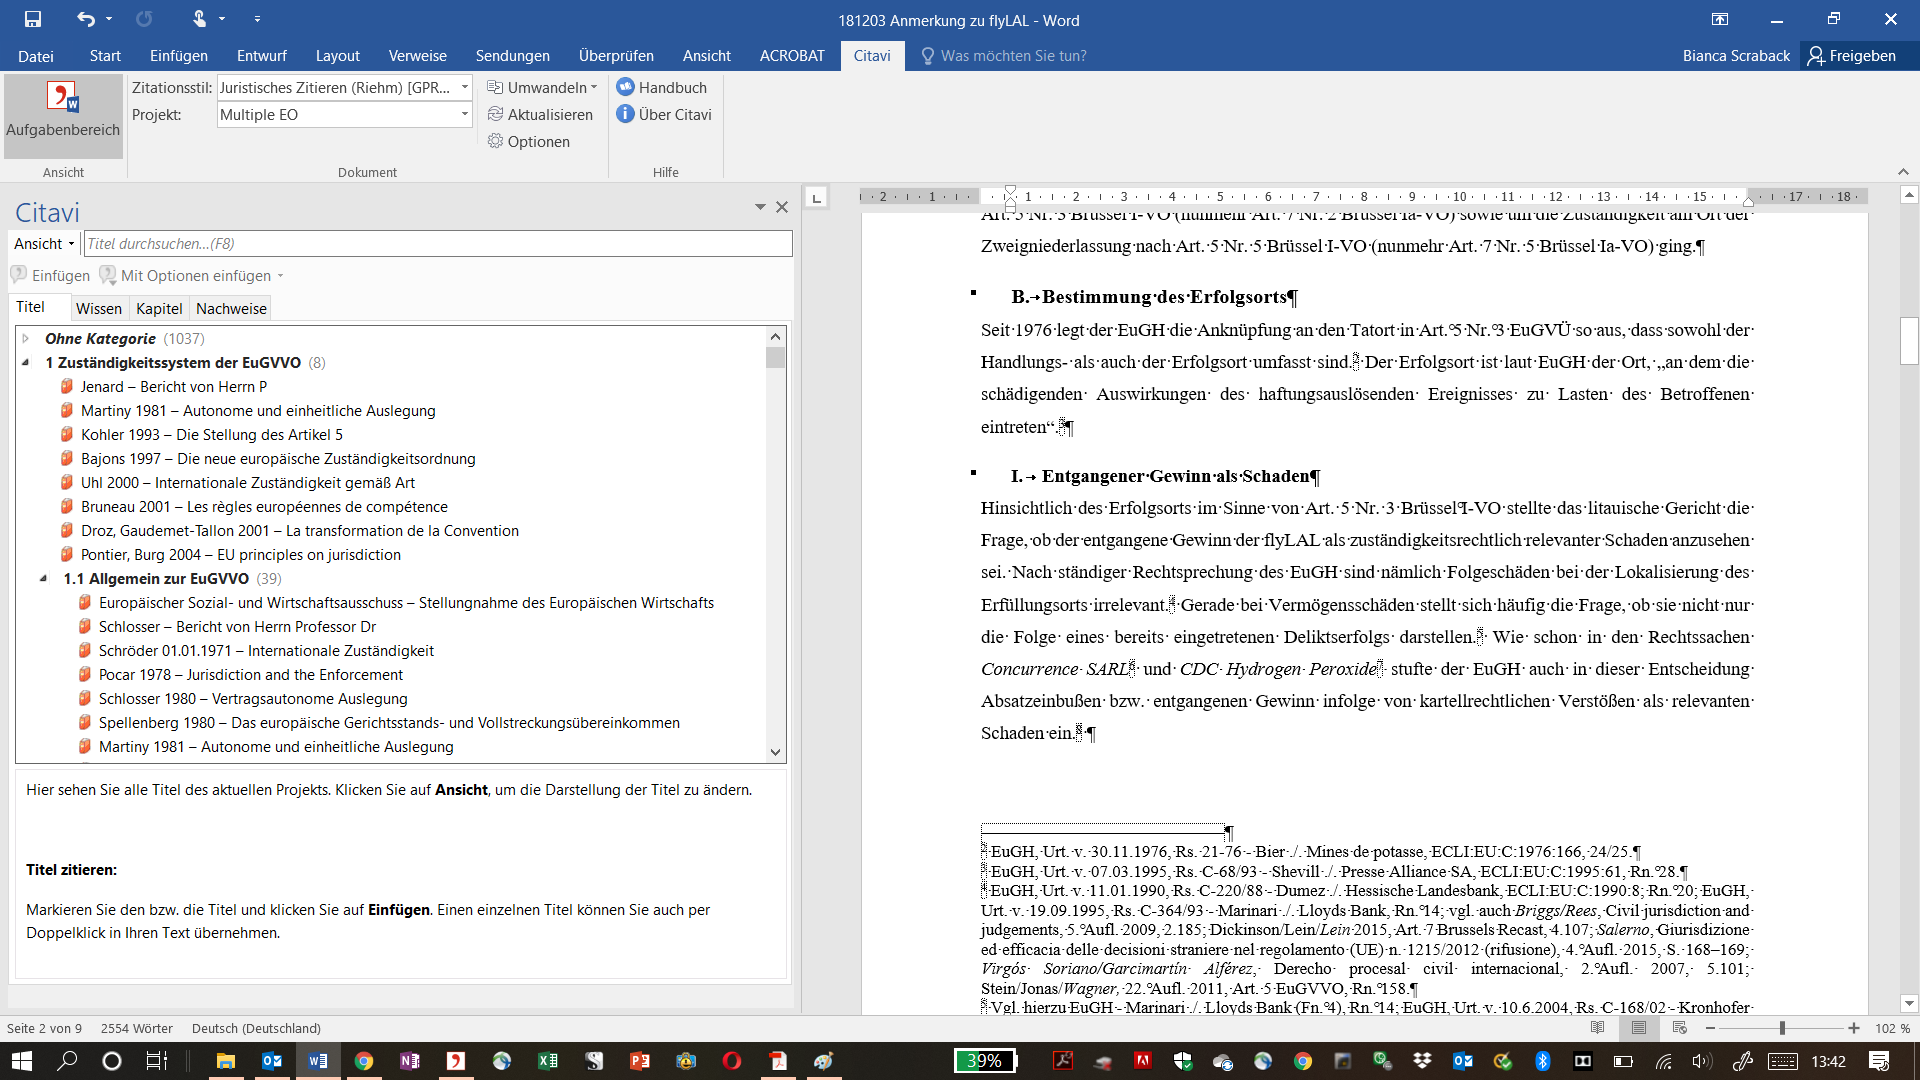1920x1080 pixels.
Task: Open Citavi Optionen gear
Action: point(495,142)
